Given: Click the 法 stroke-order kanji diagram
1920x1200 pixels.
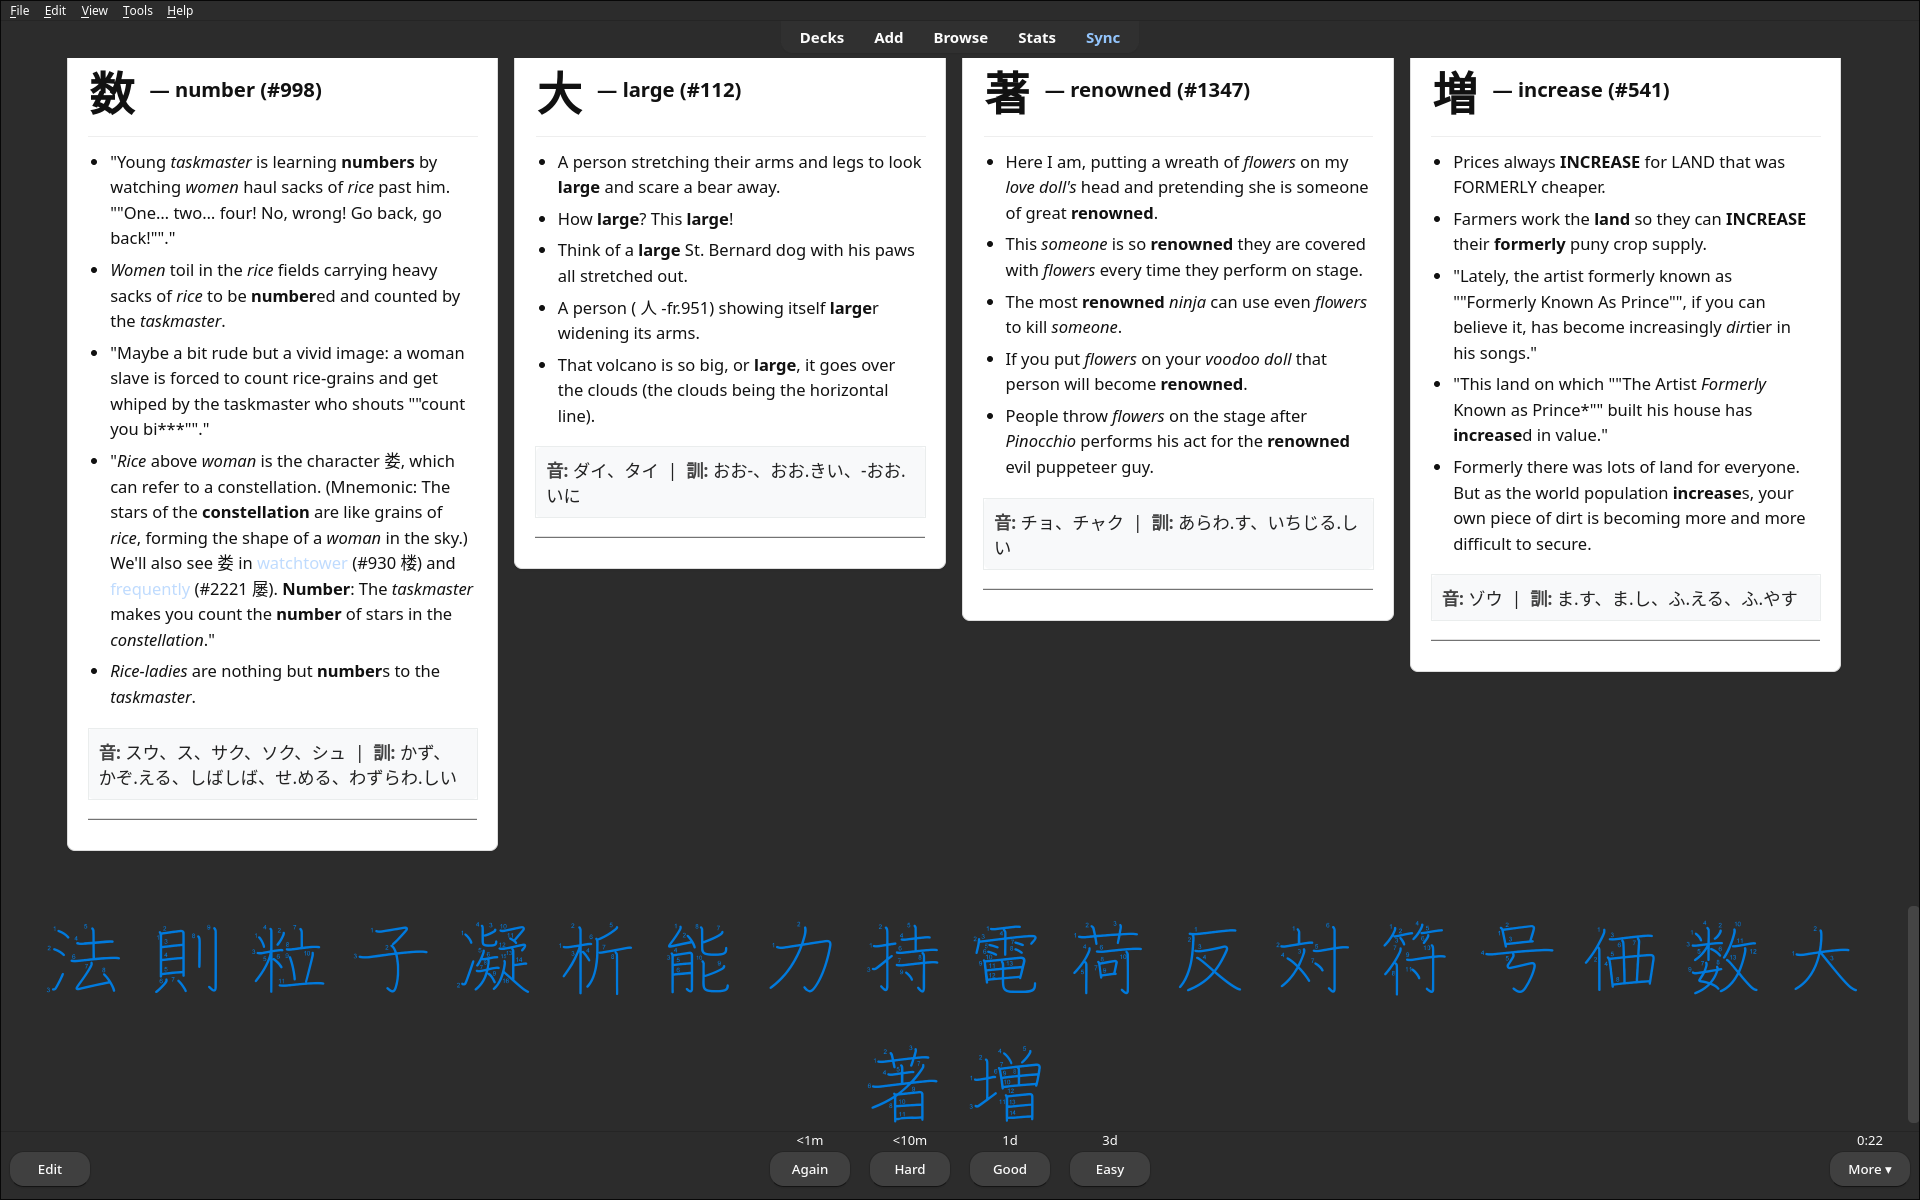Looking at the screenshot, I should [83, 959].
